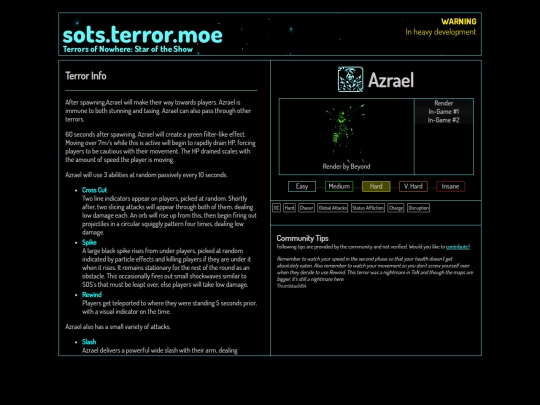
Task: Open the sots.terror.moe site title
Action: pyautogui.click(x=143, y=35)
